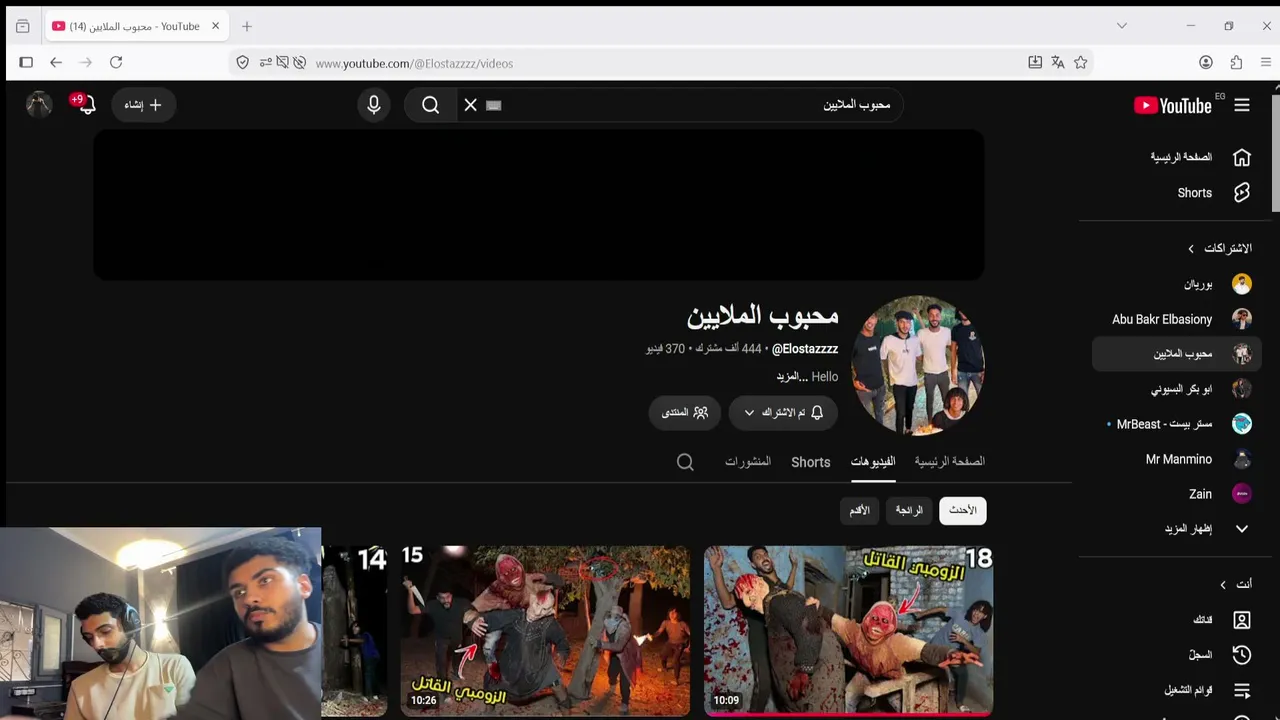The image size is (1280, 720).
Task: Switch to the الصفحة الرئيسية channel tab
Action: (950, 462)
